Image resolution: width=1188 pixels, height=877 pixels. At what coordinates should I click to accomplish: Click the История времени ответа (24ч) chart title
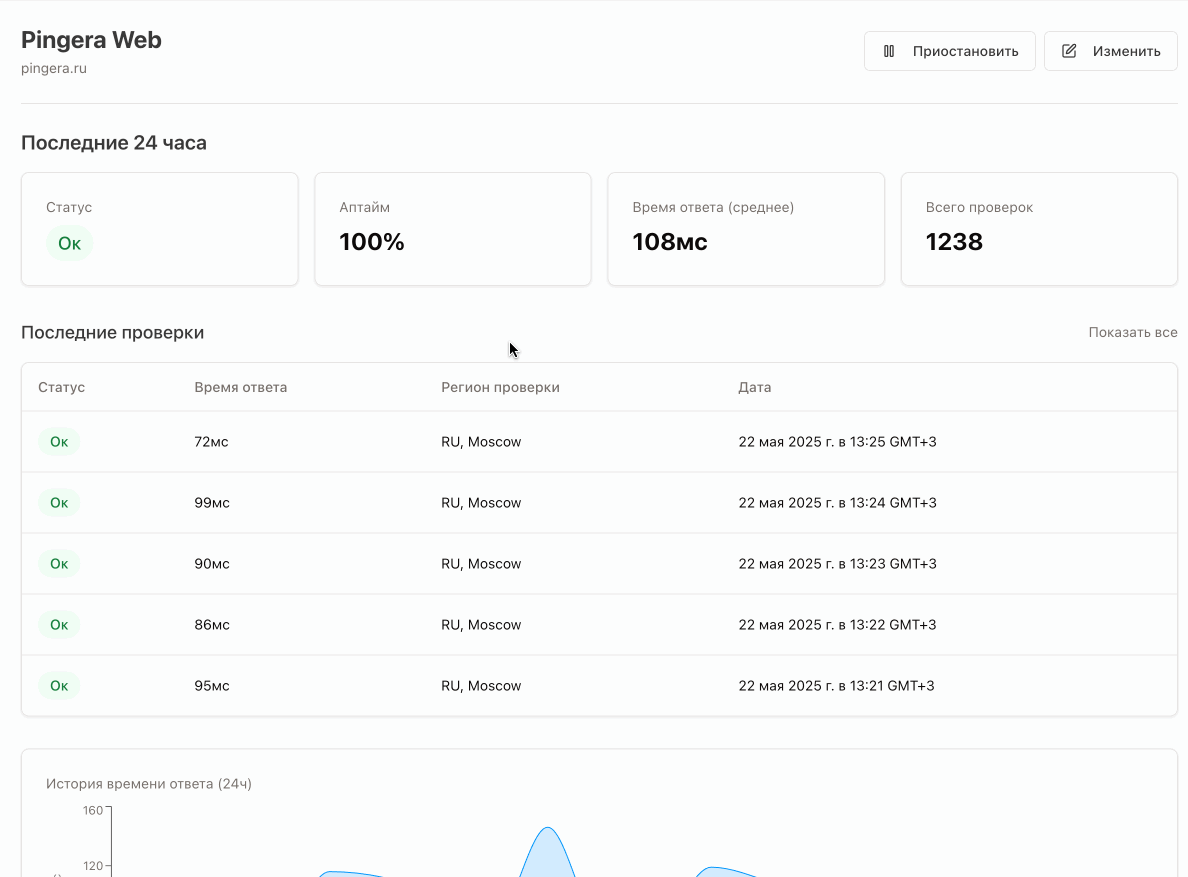(148, 784)
